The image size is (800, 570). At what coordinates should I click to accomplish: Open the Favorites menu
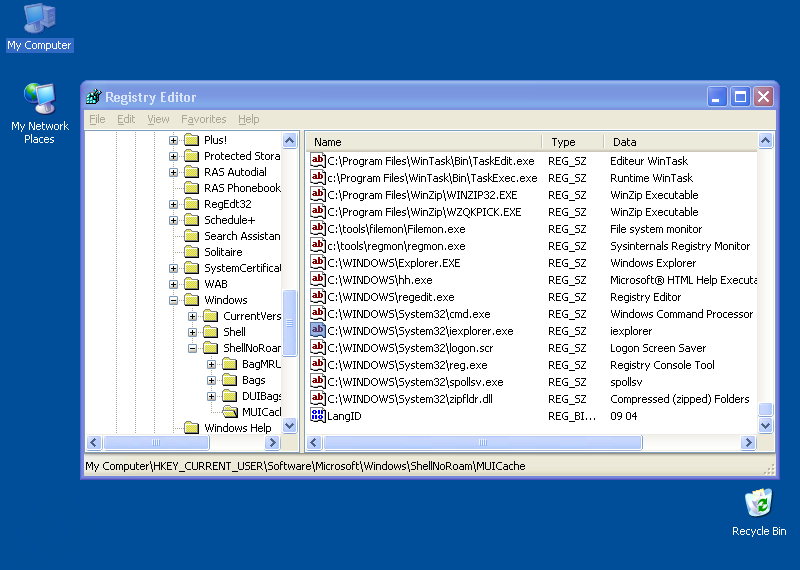pos(204,119)
